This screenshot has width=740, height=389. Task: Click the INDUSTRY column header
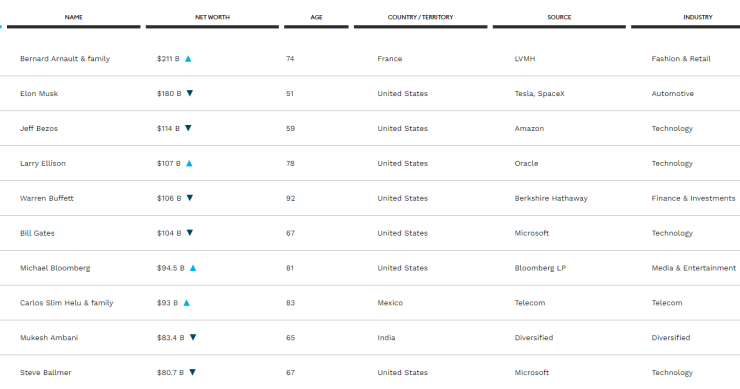pos(698,17)
